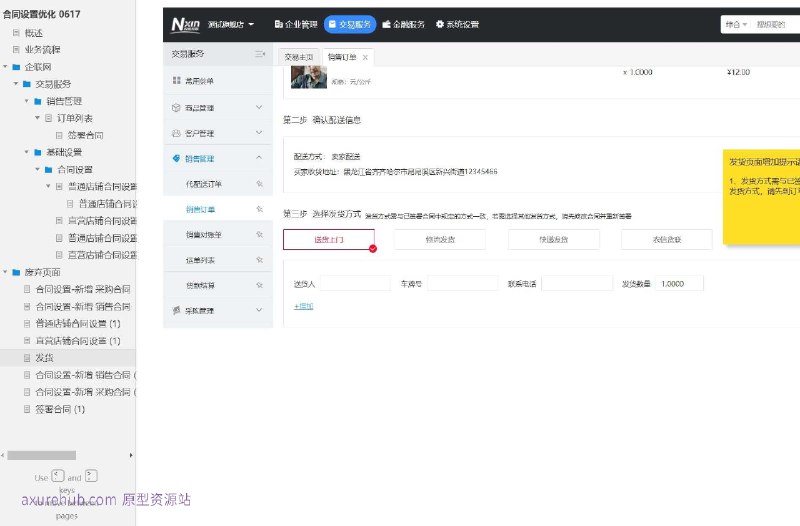Screen dimensions: 800x526
Task: Click the right arrow of the horizontal scrollbar
Action: click(131, 455)
